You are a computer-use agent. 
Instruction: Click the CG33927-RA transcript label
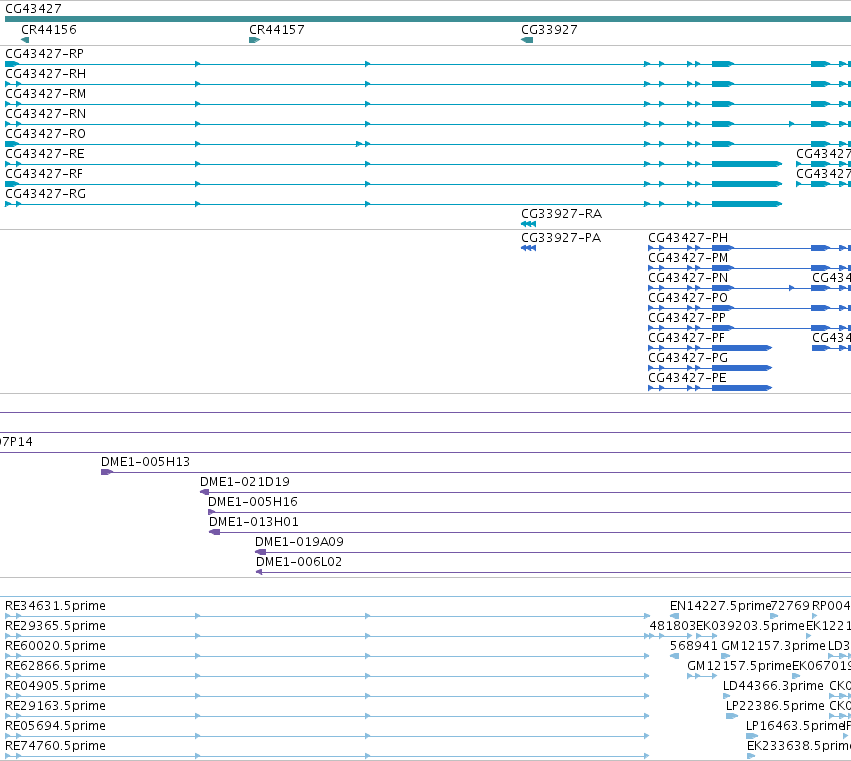[562, 214]
